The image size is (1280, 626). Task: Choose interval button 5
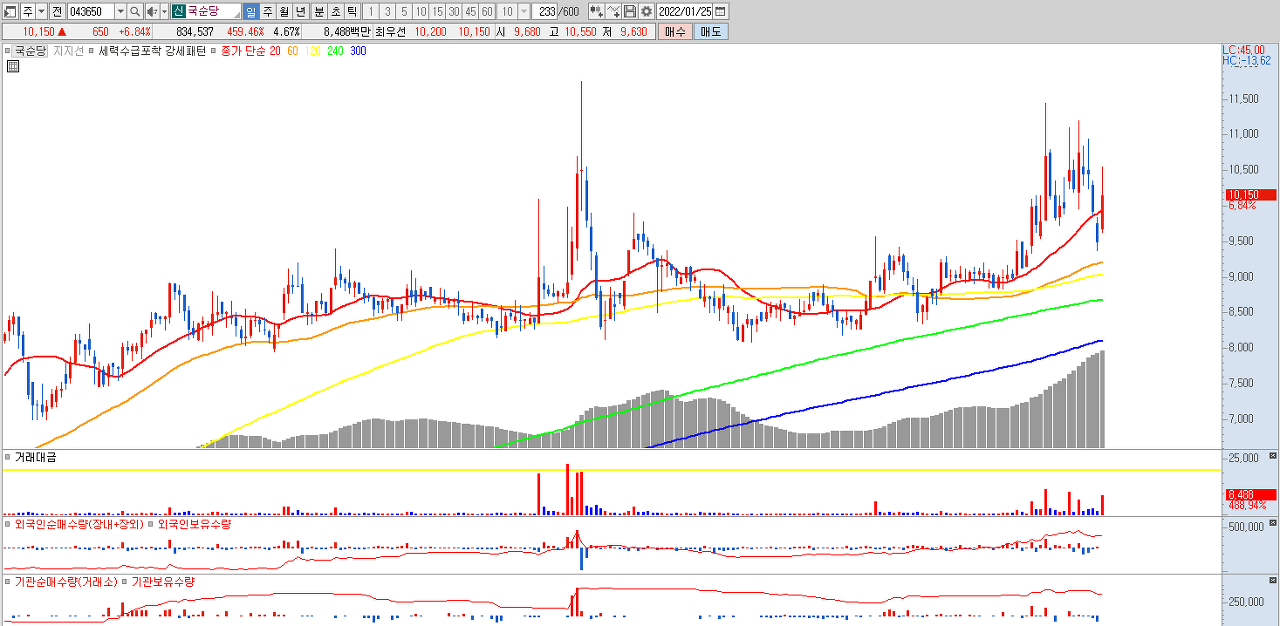[403, 11]
